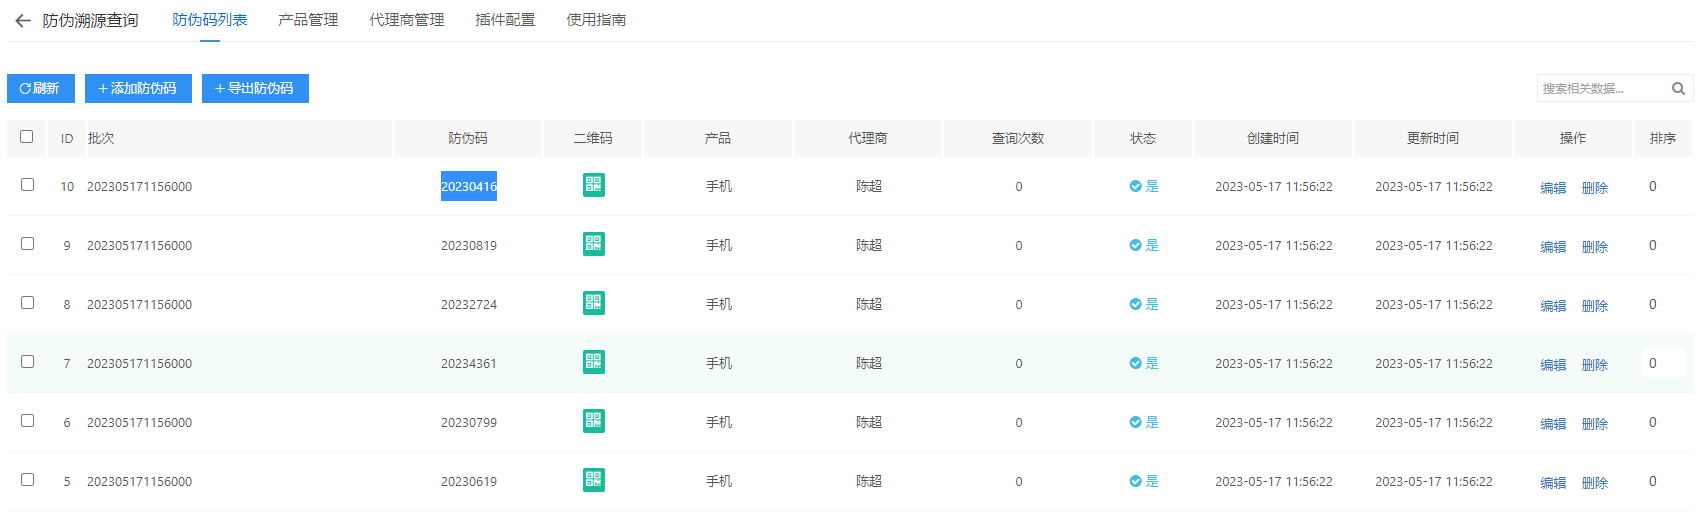The image size is (1704, 515).
Task: Select the checkbox for row ID 9
Action: 28,244
